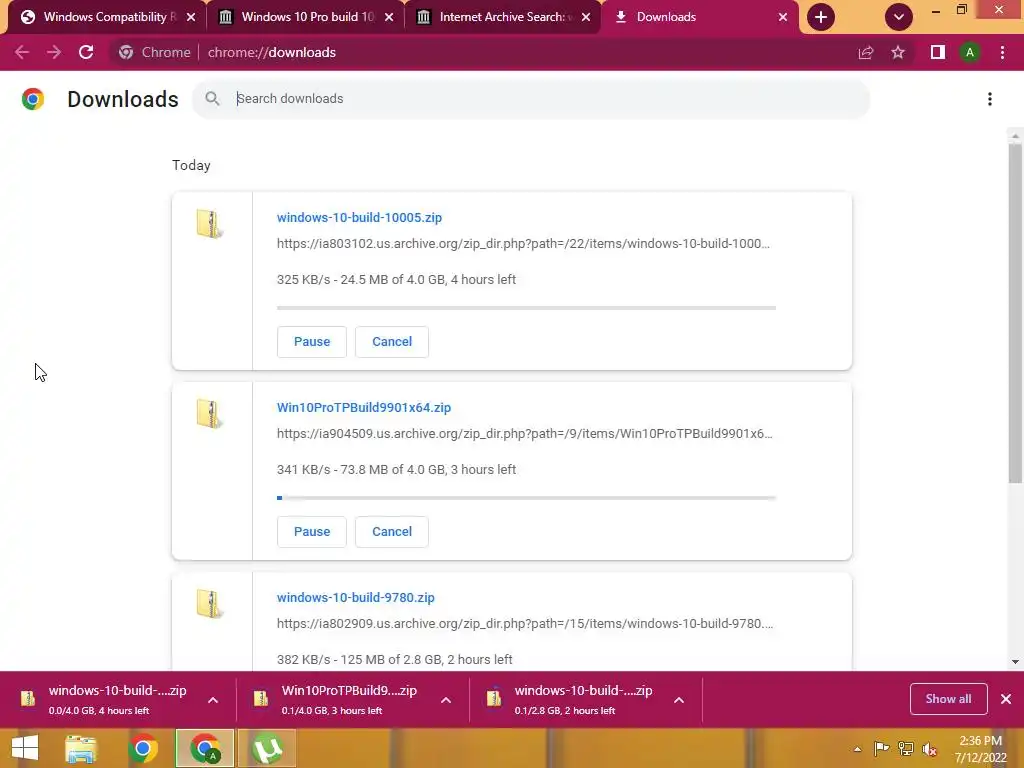1024x768 pixels.
Task: Click the Chrome logo beside Downloads
Action: (x=33, y=99)
